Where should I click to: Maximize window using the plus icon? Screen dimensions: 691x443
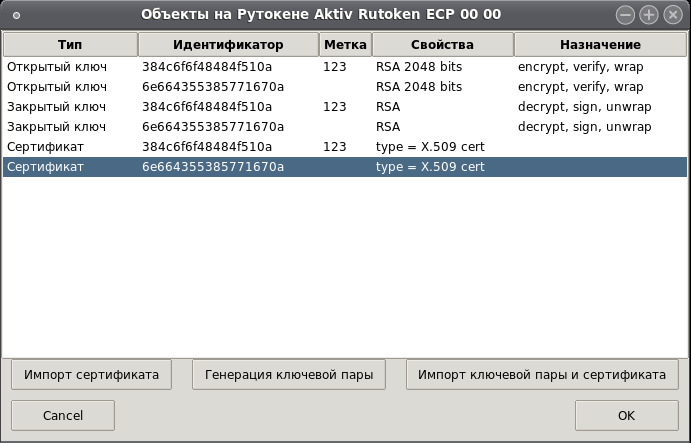649,15
